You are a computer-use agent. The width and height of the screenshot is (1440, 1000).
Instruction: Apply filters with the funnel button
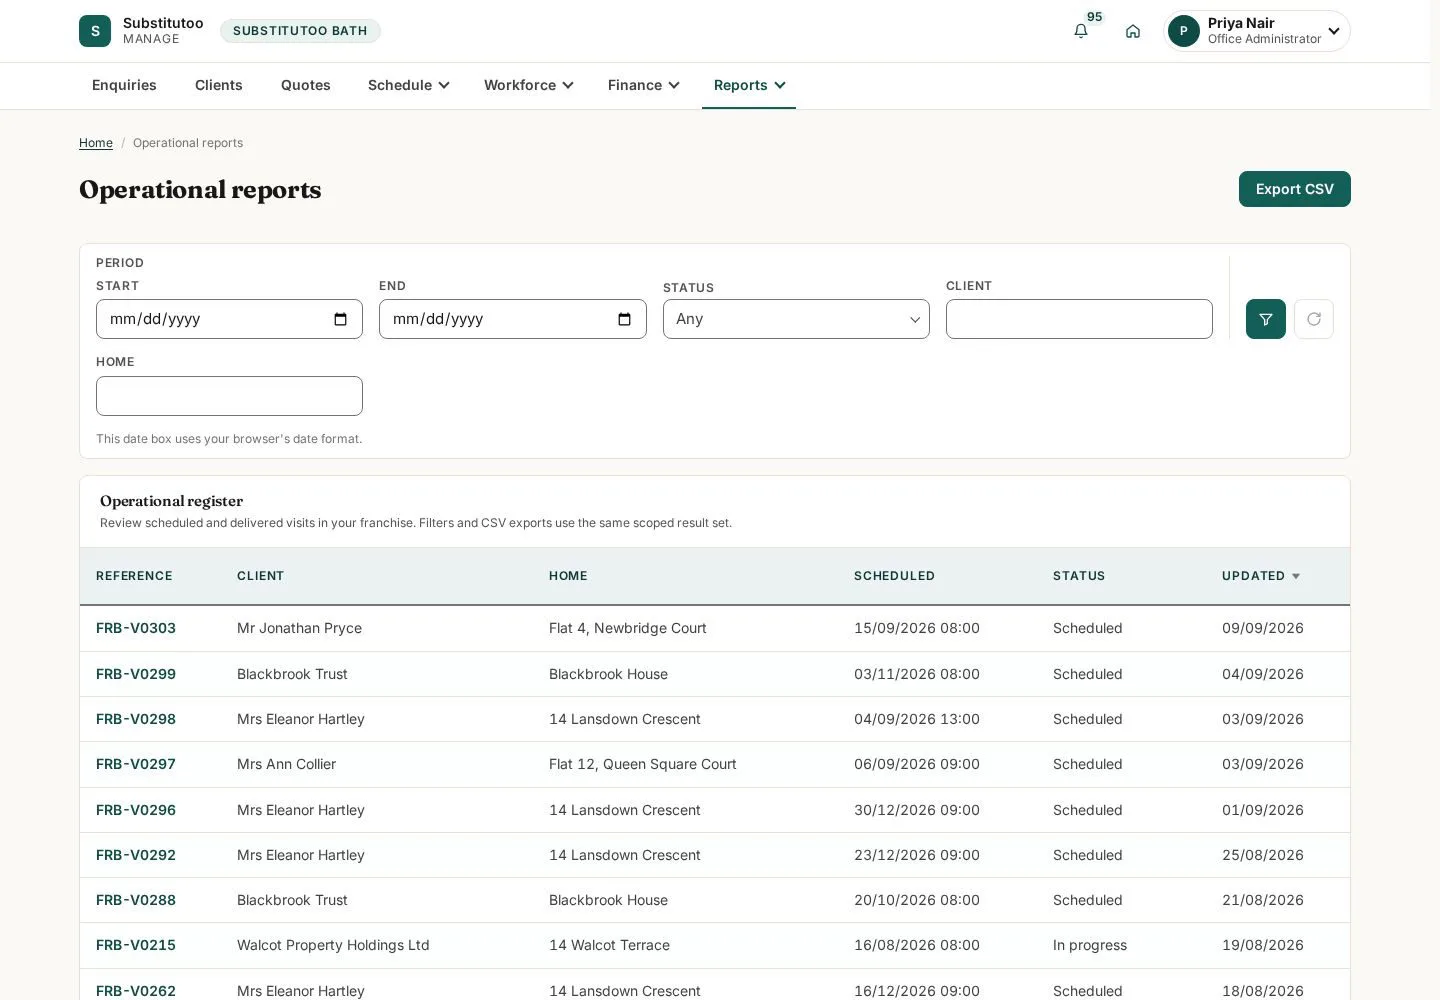[1266, 319]
